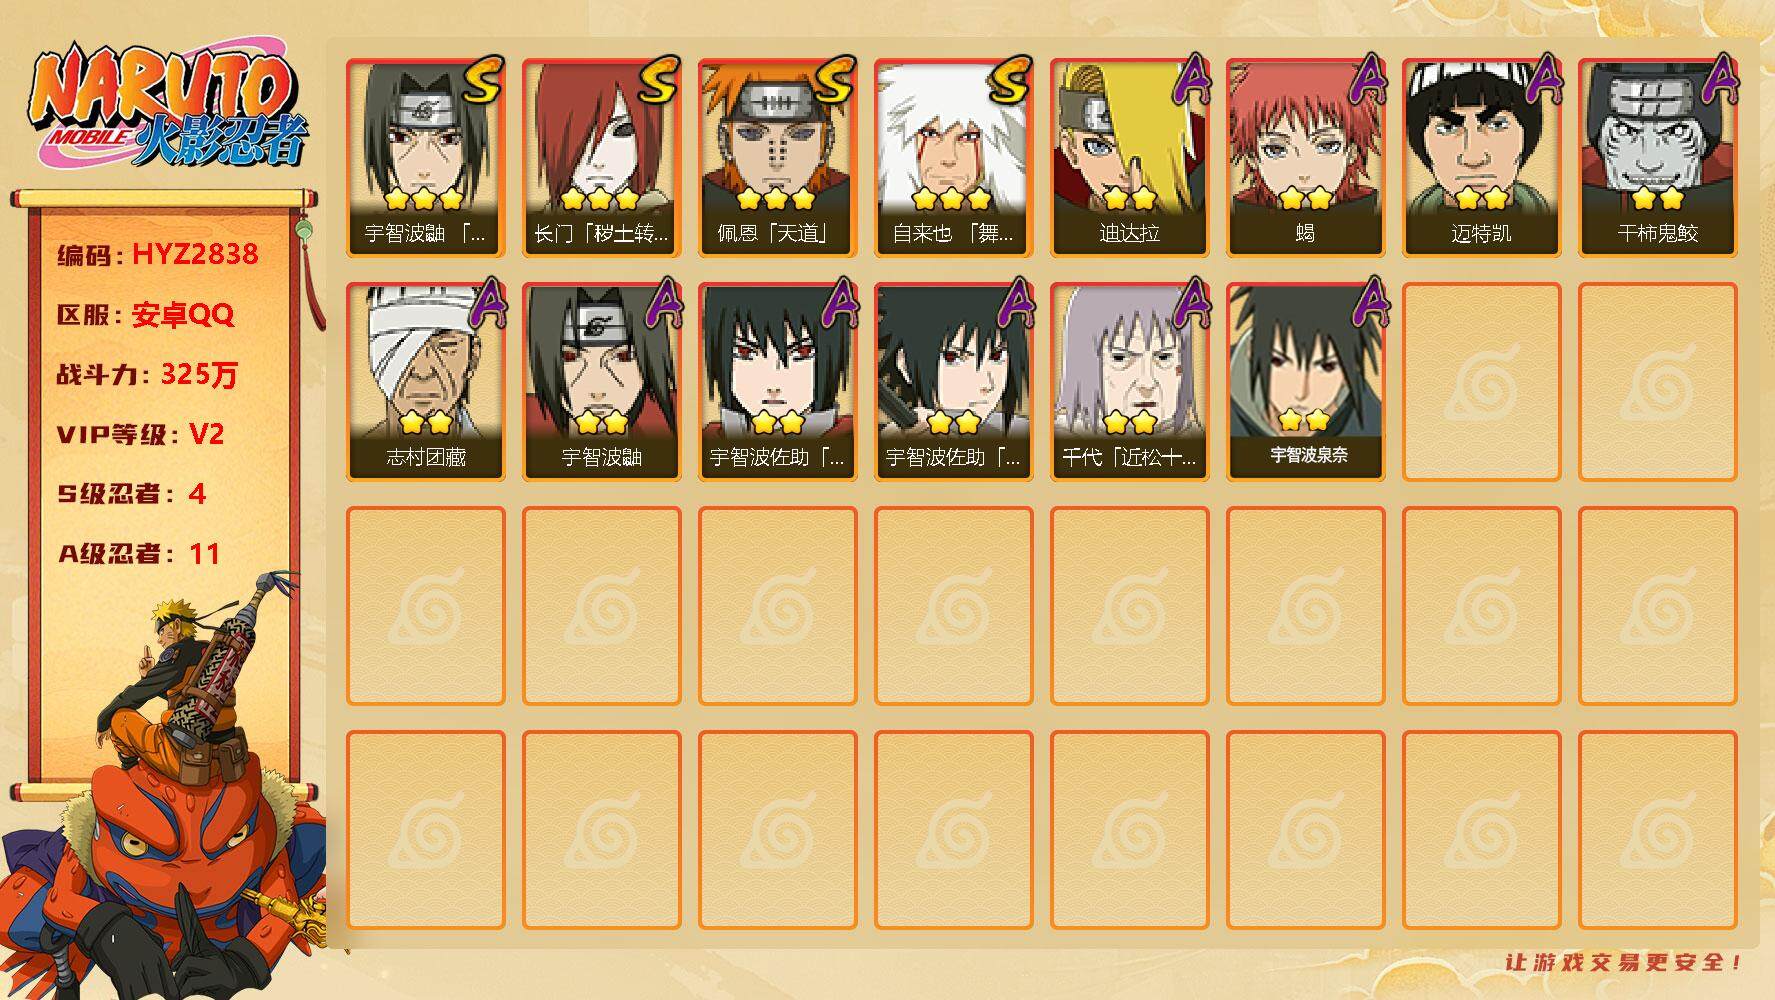Click the A rank badge on 志村团藏
This screenshot has width=1775, height=1000.
(x=486, y=304)
